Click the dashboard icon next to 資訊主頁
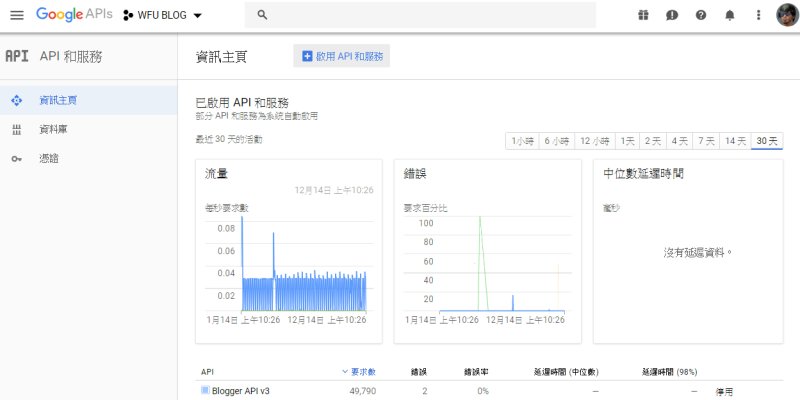 (16, 101)
